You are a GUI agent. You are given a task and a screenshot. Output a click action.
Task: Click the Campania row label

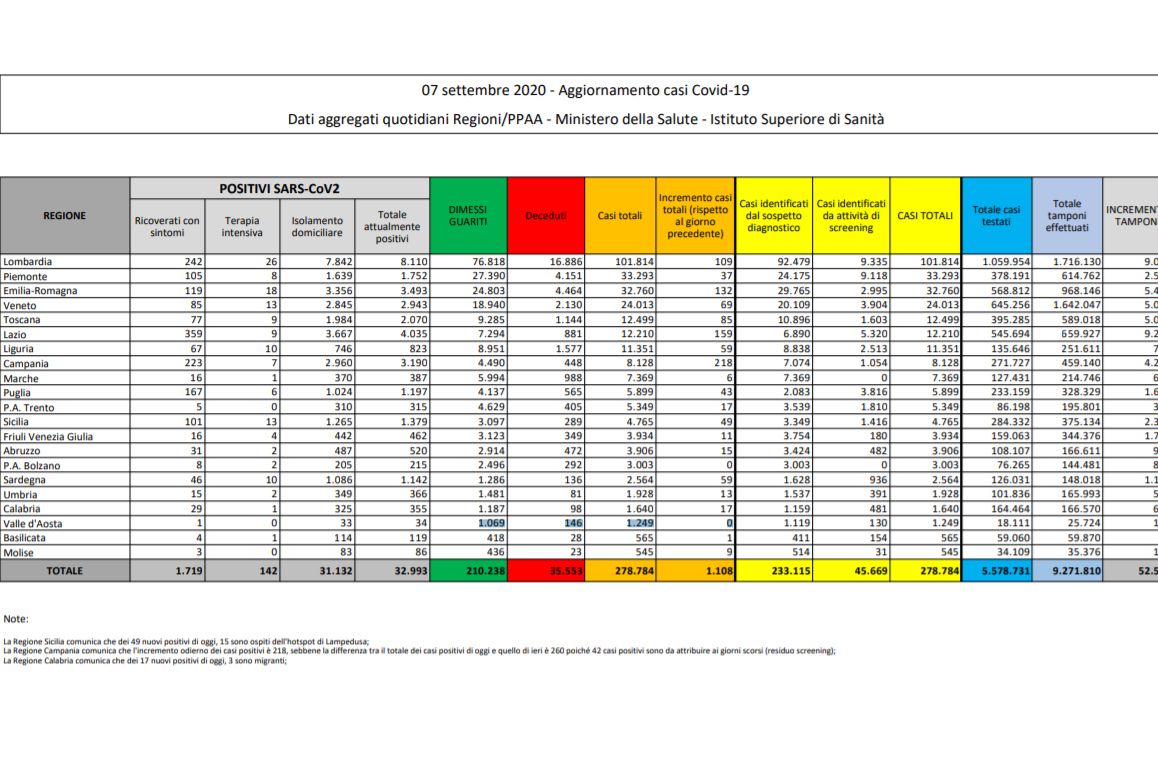pos(26,363)
